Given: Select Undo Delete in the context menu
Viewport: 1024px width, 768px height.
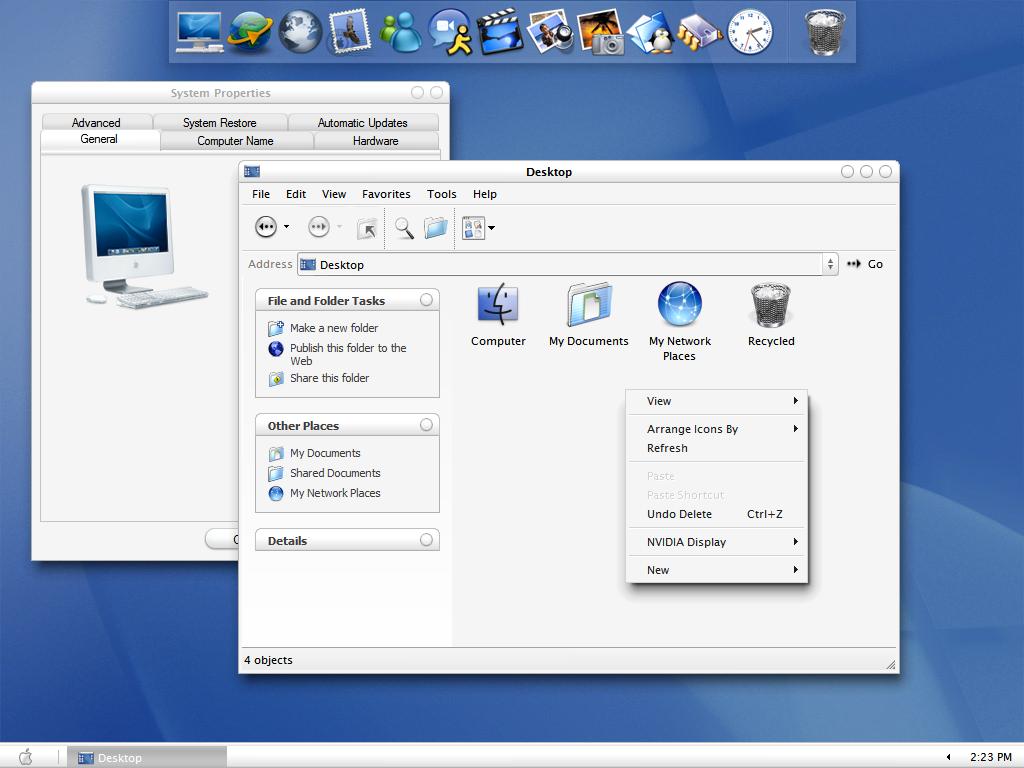Looking at the screenshot, I should tap(716, 514).
